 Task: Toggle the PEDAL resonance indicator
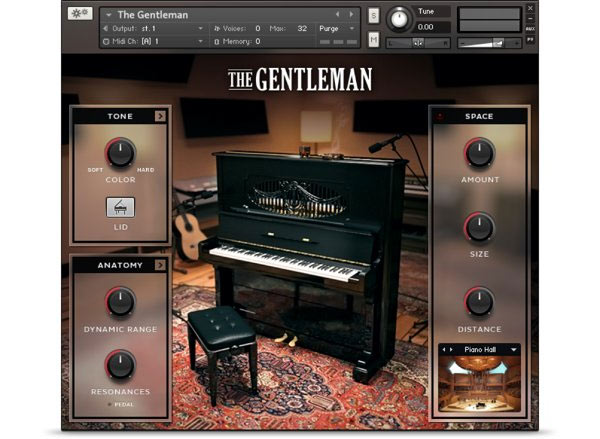[109, 405]
